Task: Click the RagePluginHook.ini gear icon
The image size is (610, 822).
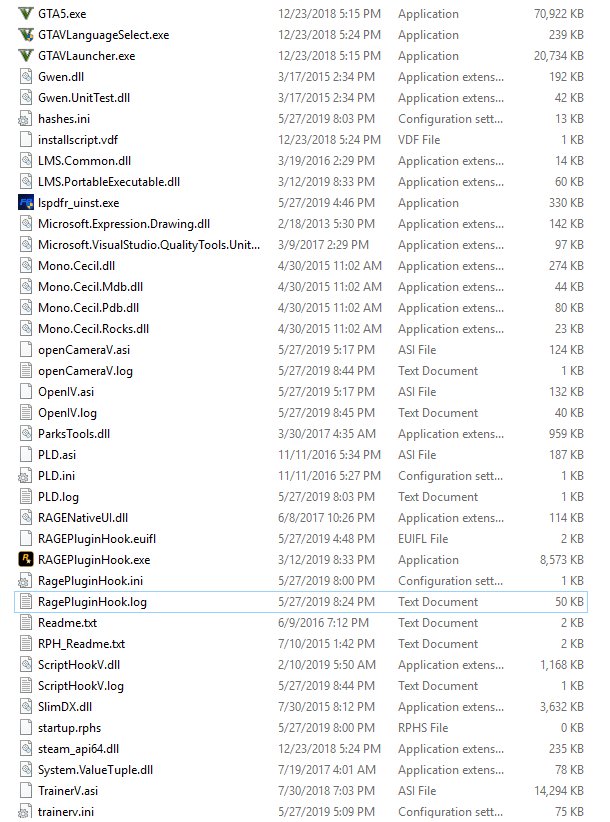Action: pyautogui.click(x=25, y=581)
